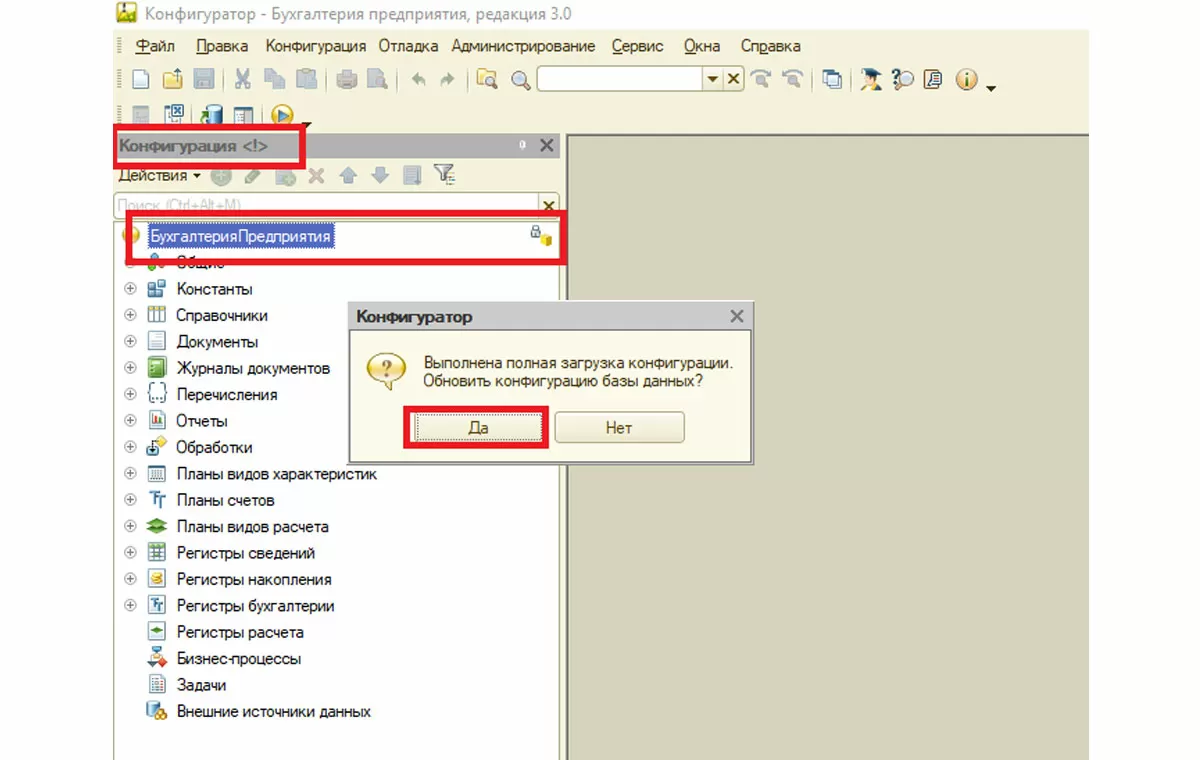Image resolution: width=1200 pixels, height=760 pixels.
Task: Click the Save diskette icon
Action: point(203,80)
